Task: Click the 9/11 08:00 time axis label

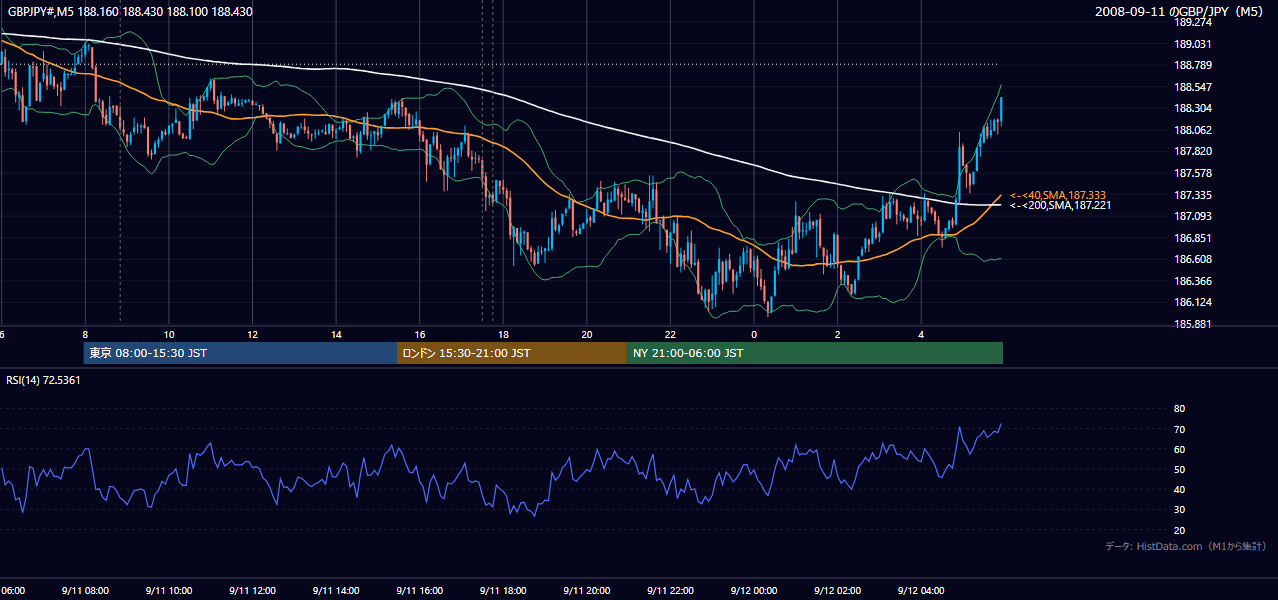Action: (84, 590)
